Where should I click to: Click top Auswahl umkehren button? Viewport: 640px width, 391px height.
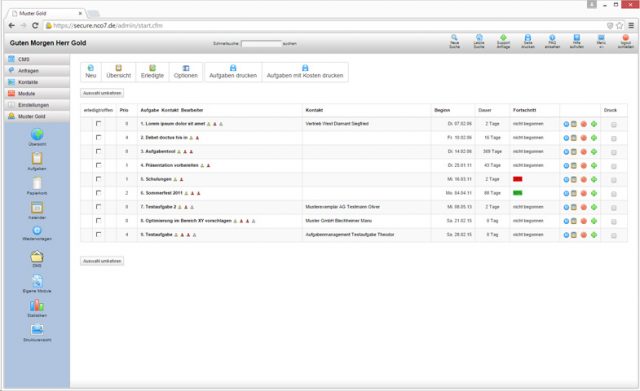pos(102,93)
